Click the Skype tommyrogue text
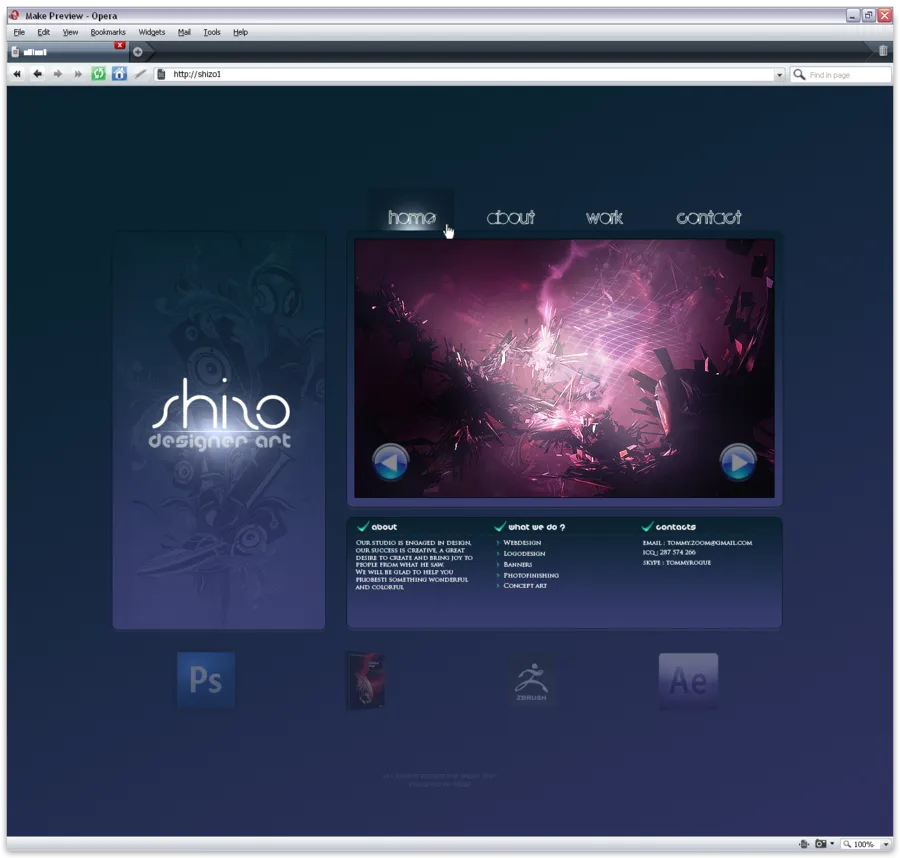This screenshot has width=900, height=858. 677,563
